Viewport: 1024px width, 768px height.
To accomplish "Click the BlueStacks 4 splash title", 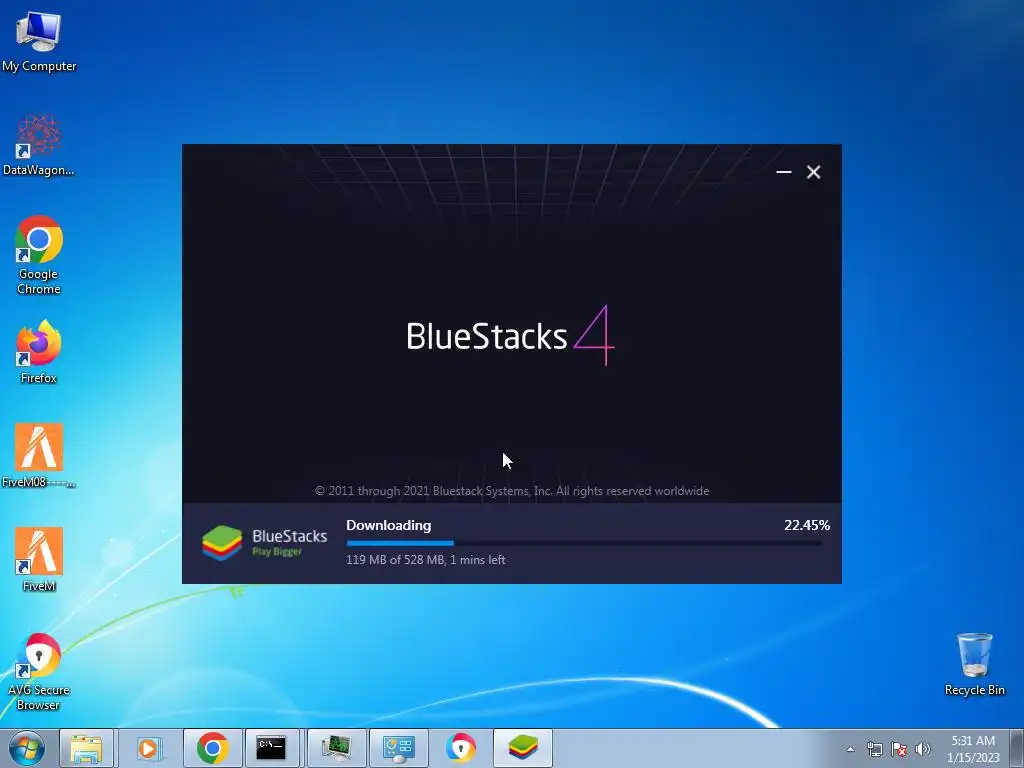I will [x=511, y=336].
